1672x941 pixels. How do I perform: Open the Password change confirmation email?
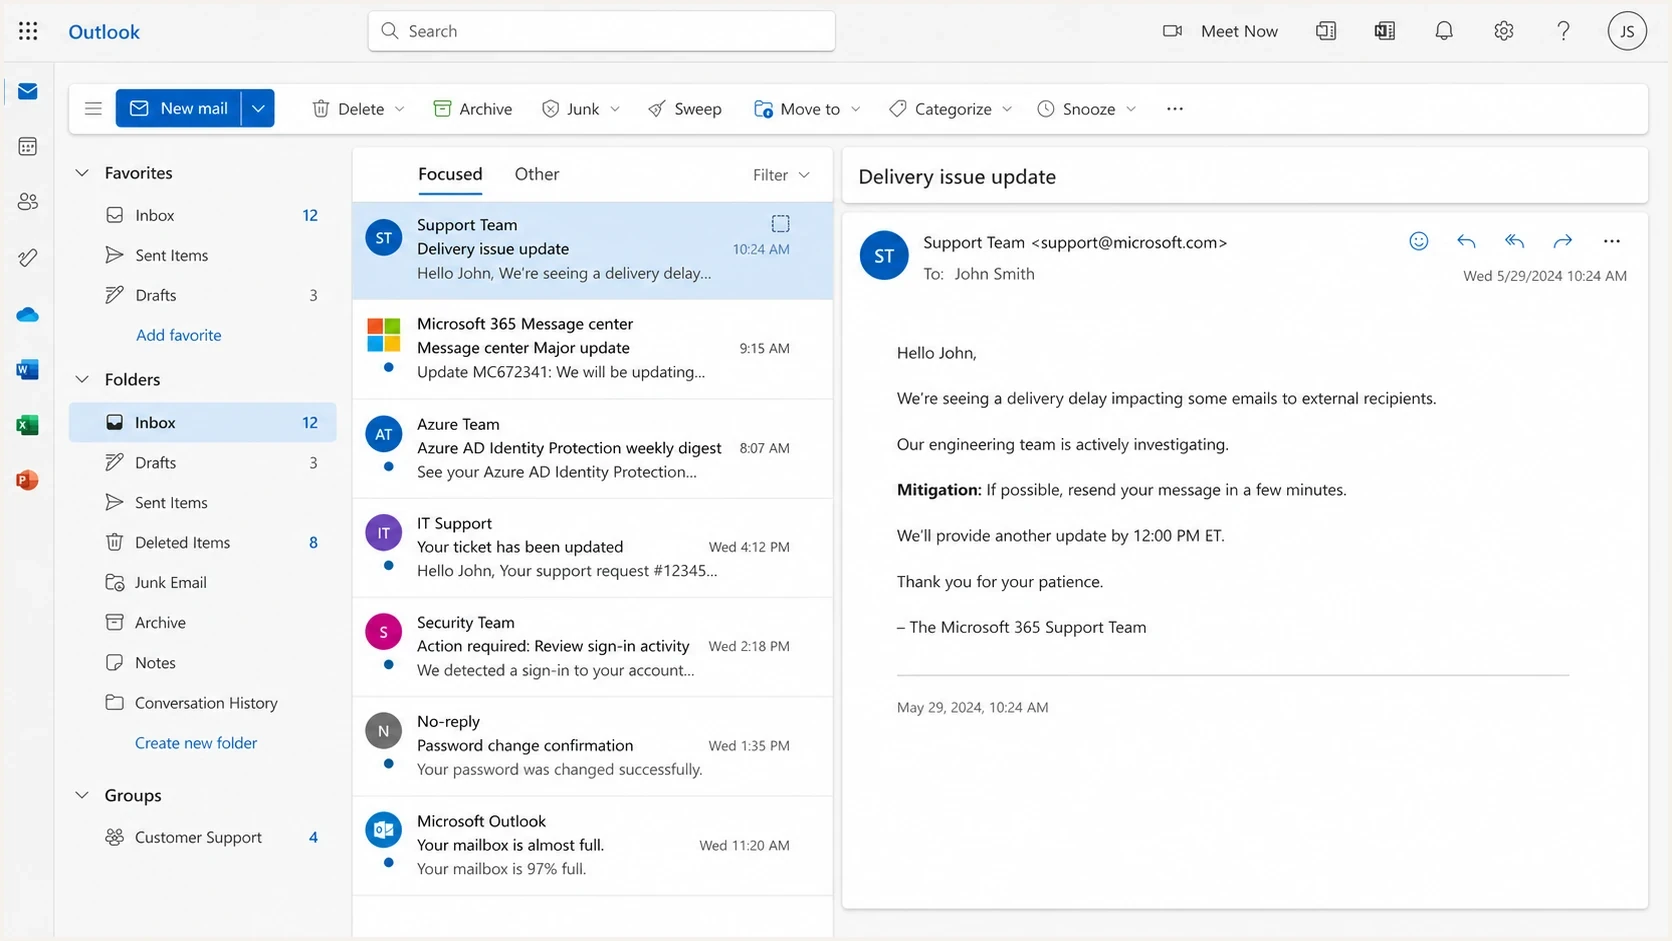pyautogui.click(x=592, y=745)
